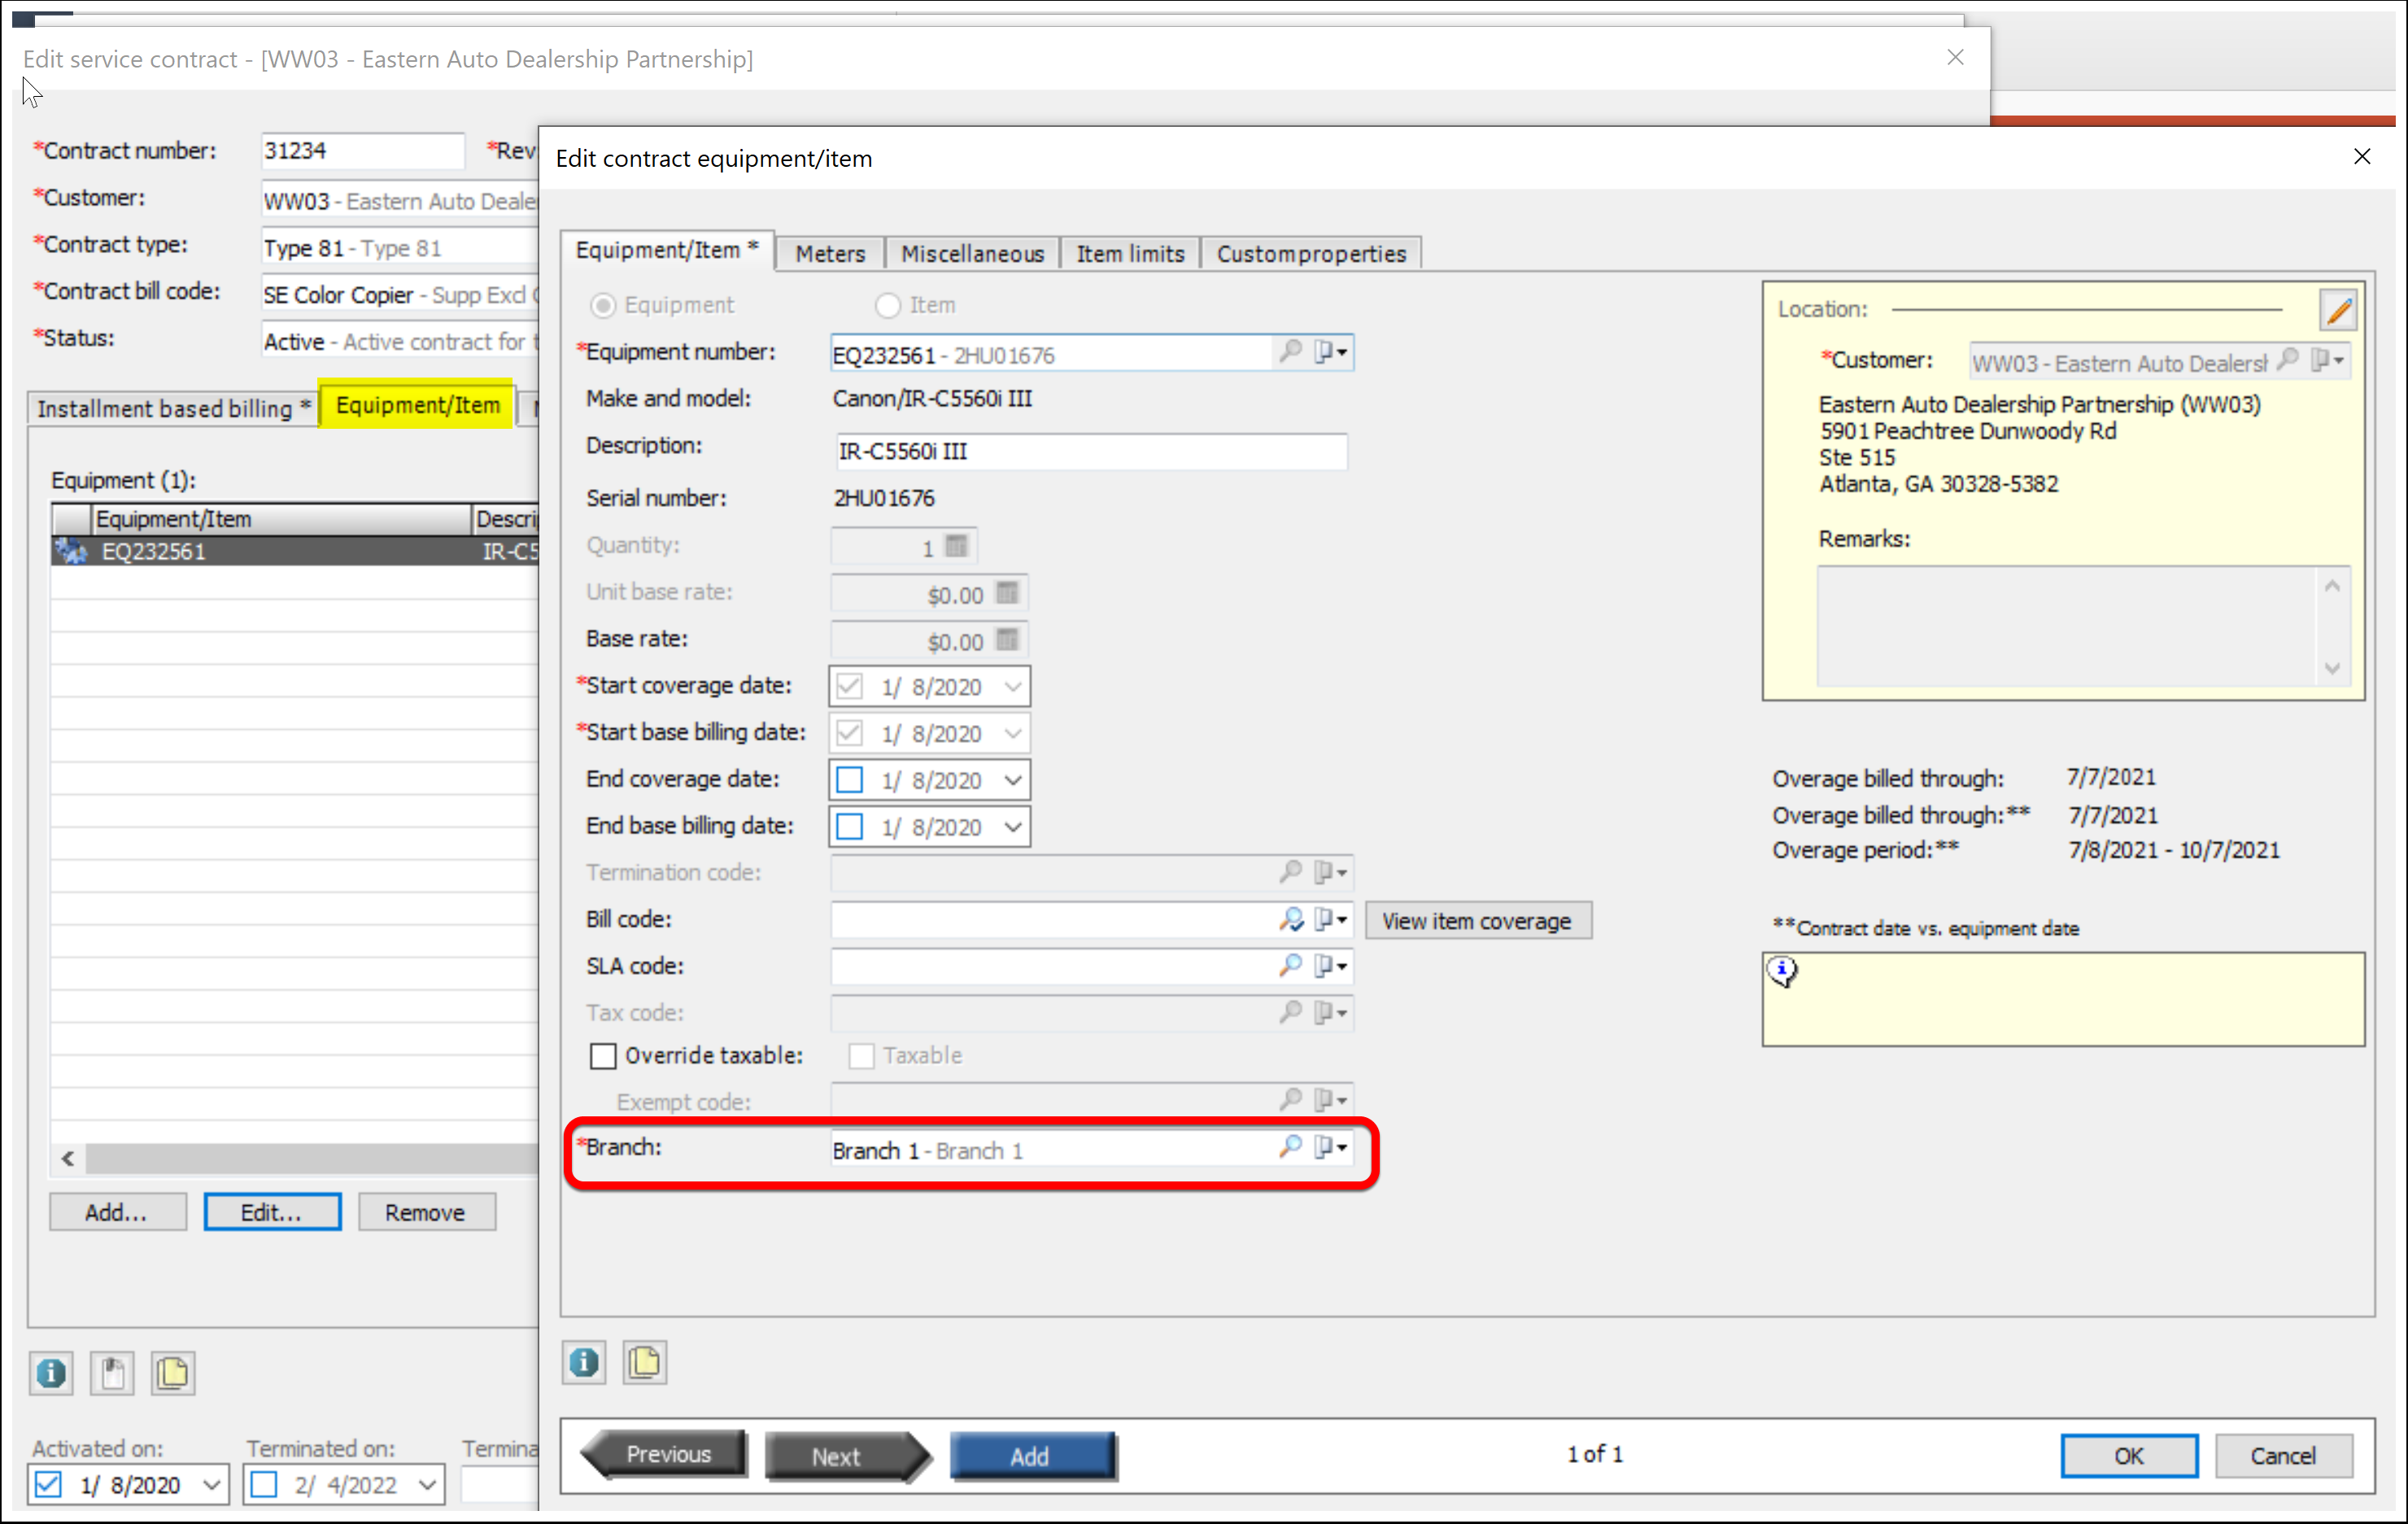The image size is (2408, 1524).
Task: Click Location pencil edit icon
Action: click(2338, 310)
